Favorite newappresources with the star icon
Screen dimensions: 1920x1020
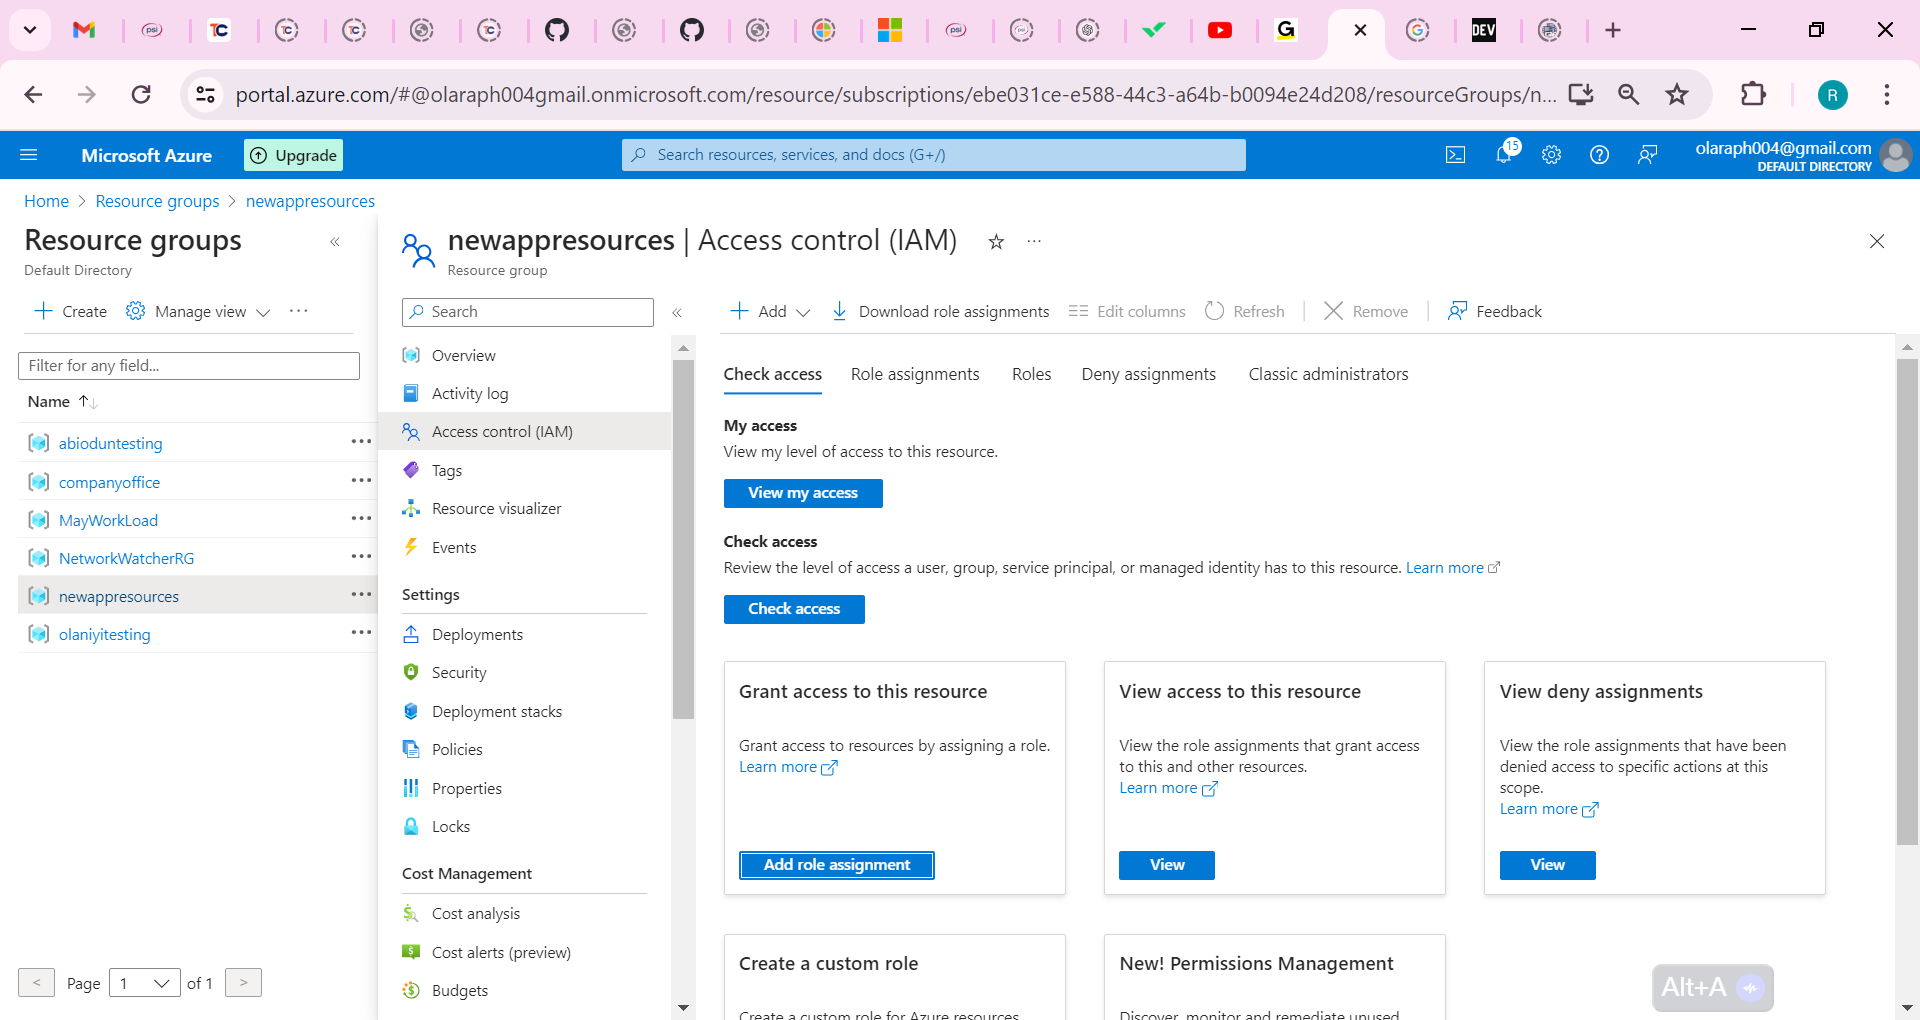click(996, 242)
